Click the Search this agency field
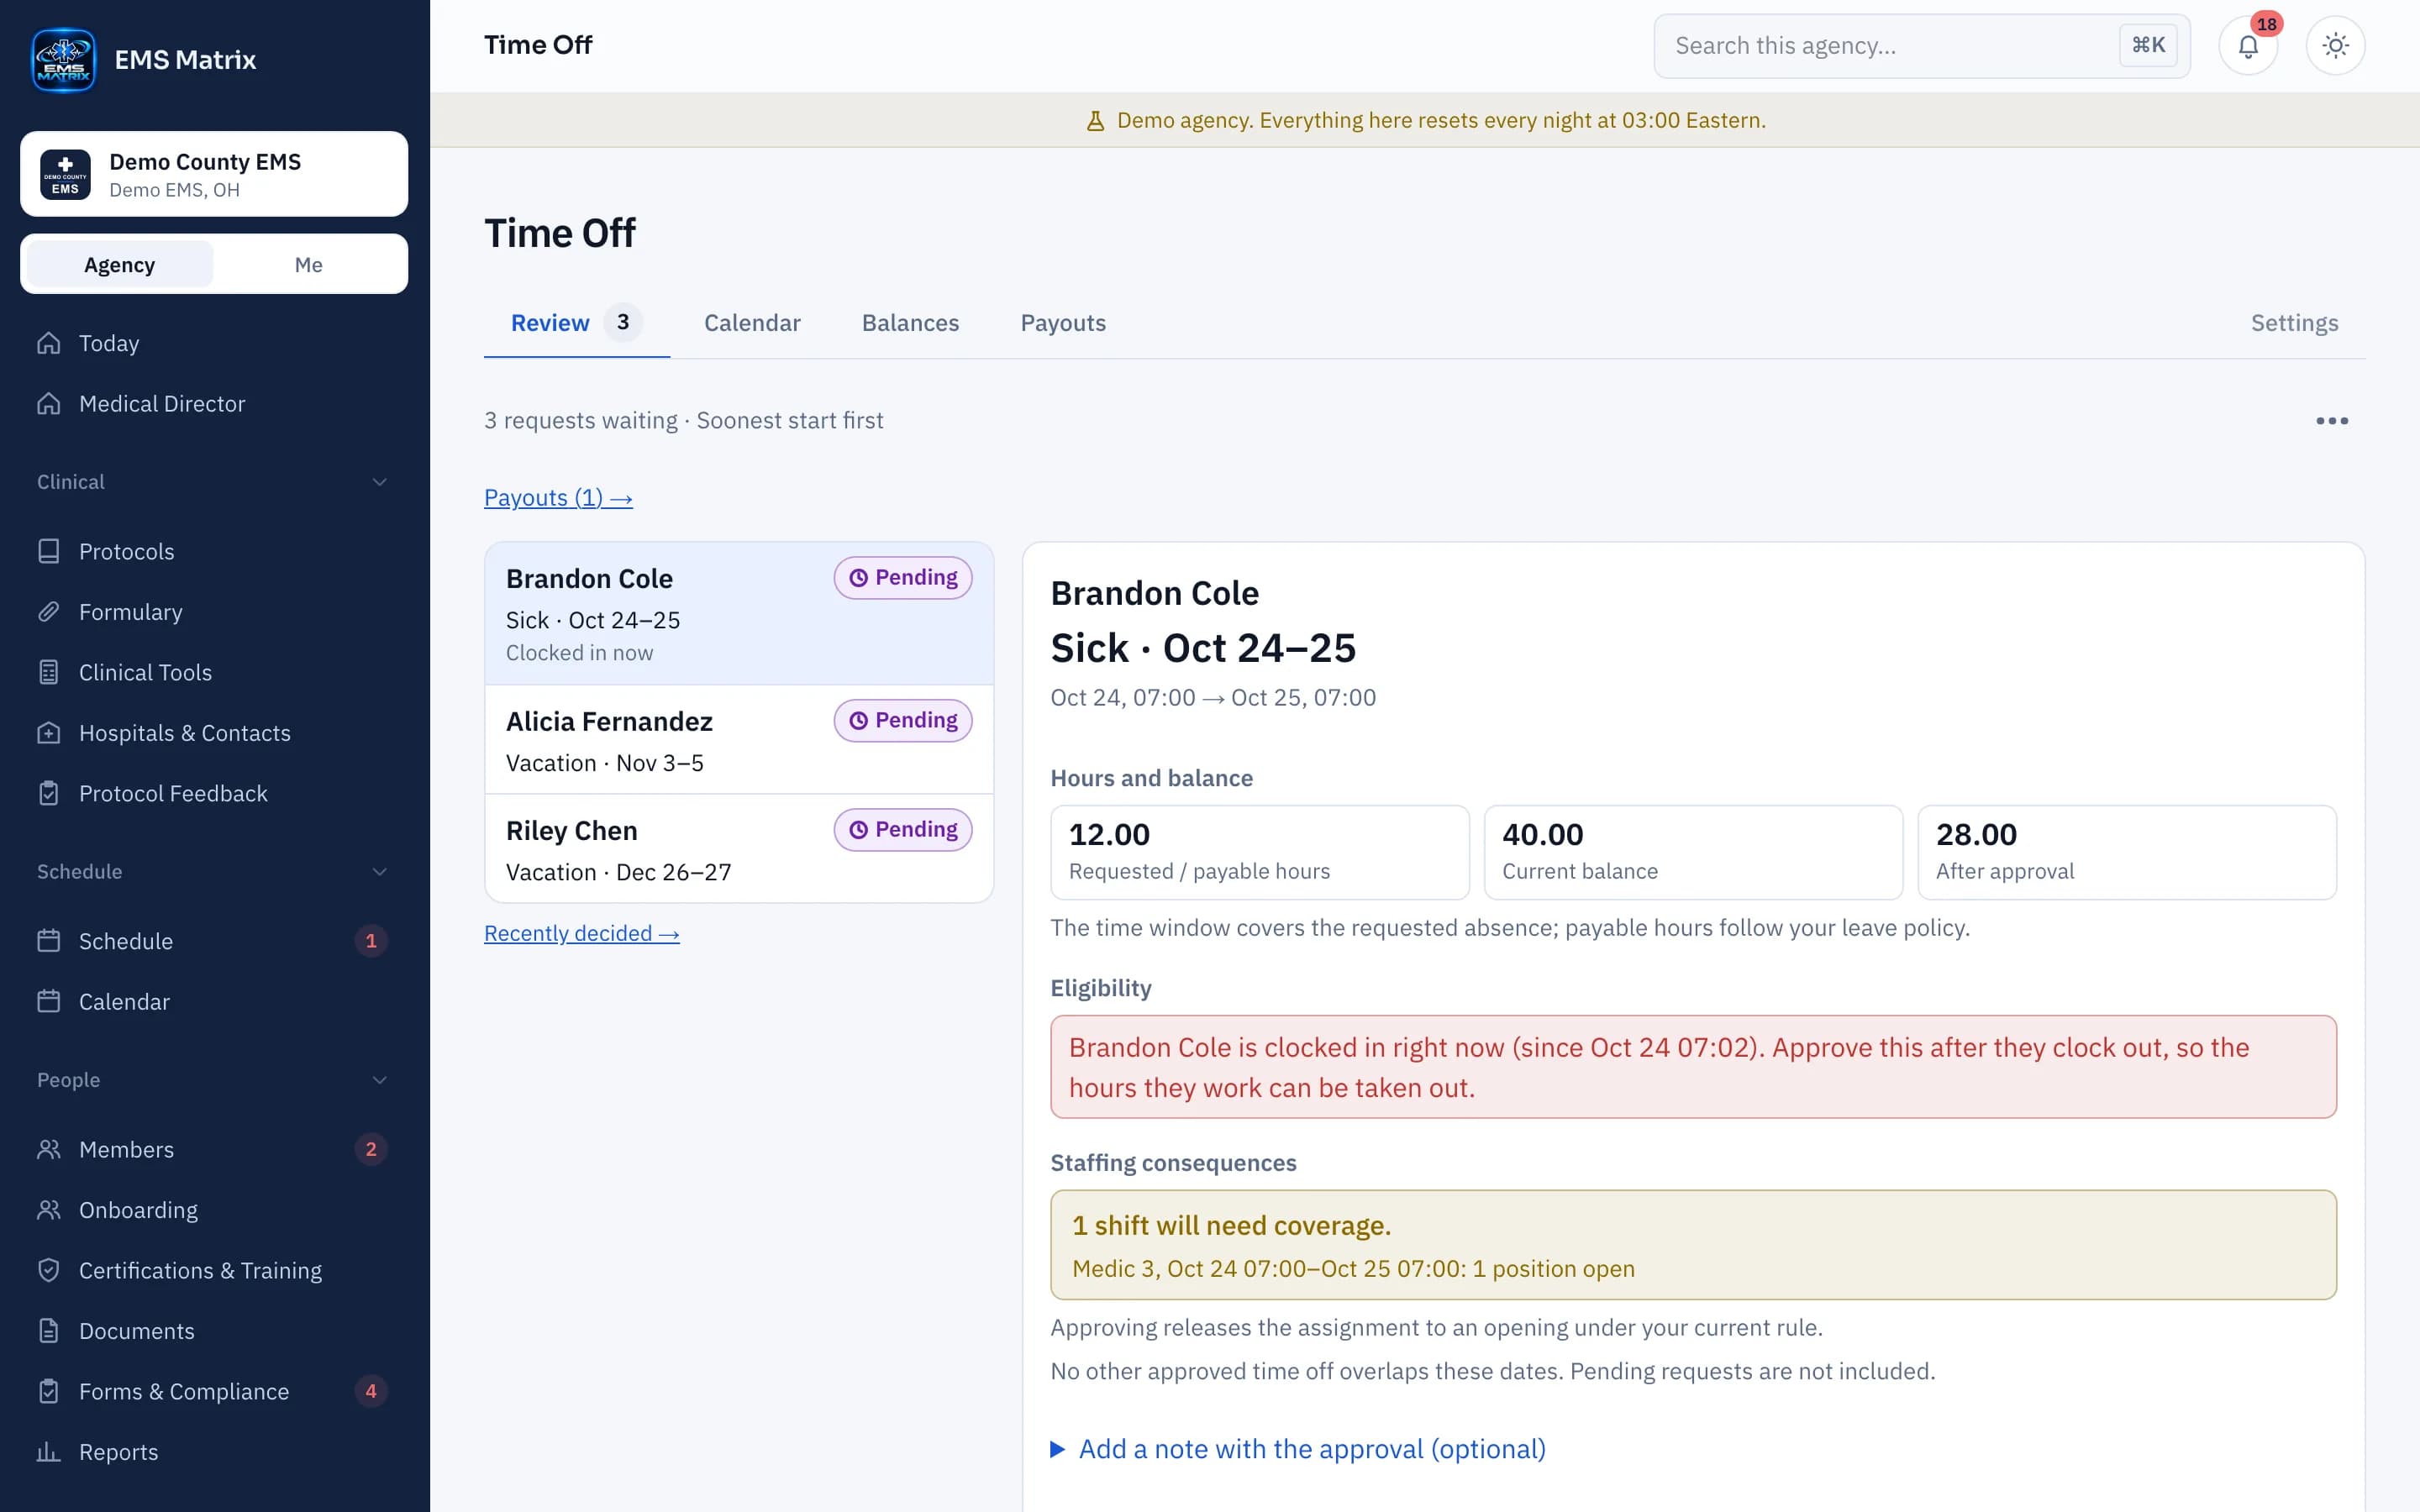The image size is (2420, 1512). click(x=1921, y=46)
